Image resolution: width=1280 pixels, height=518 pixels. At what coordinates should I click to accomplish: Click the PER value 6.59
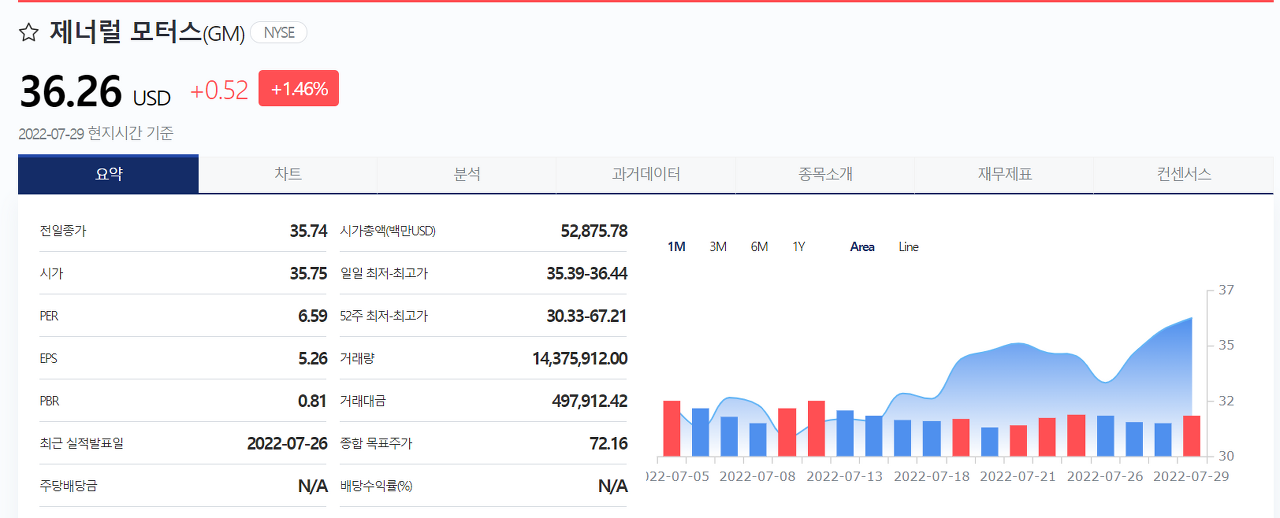tap(313, 316)
